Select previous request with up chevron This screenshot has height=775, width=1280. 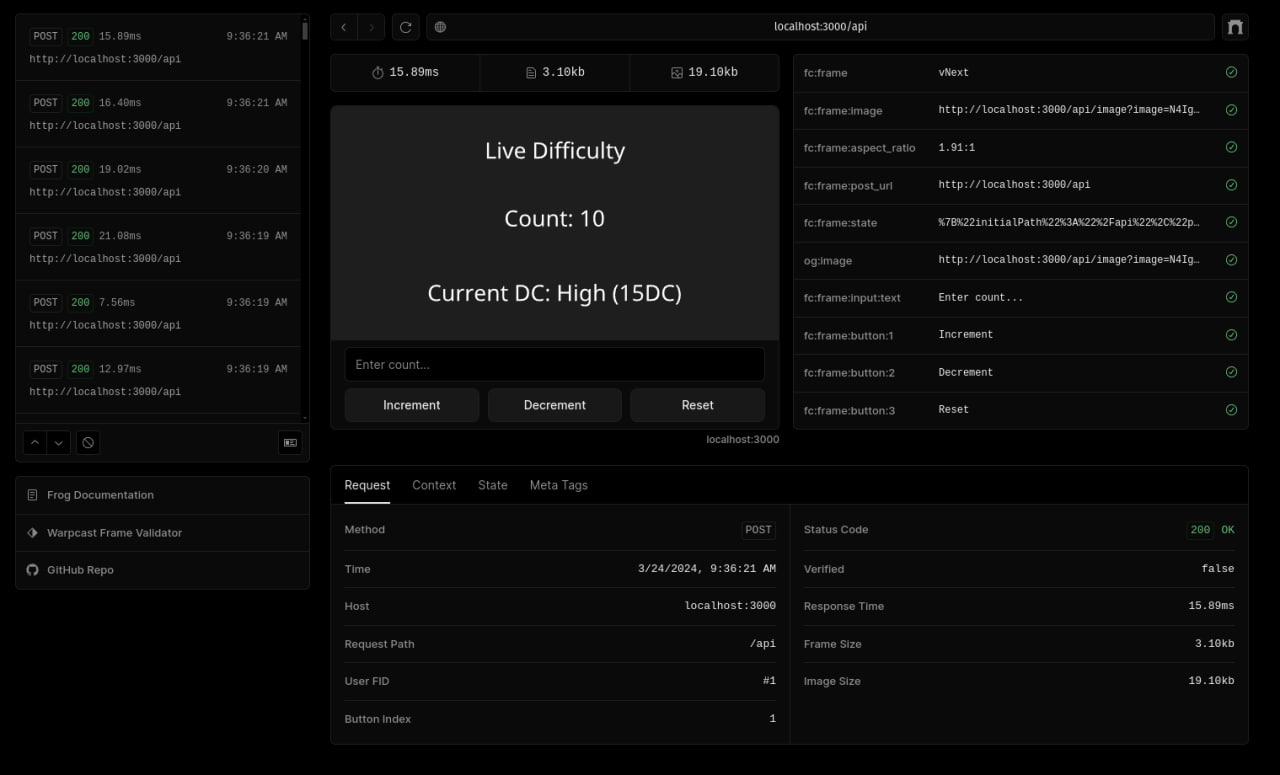click(x=35, y=442)
